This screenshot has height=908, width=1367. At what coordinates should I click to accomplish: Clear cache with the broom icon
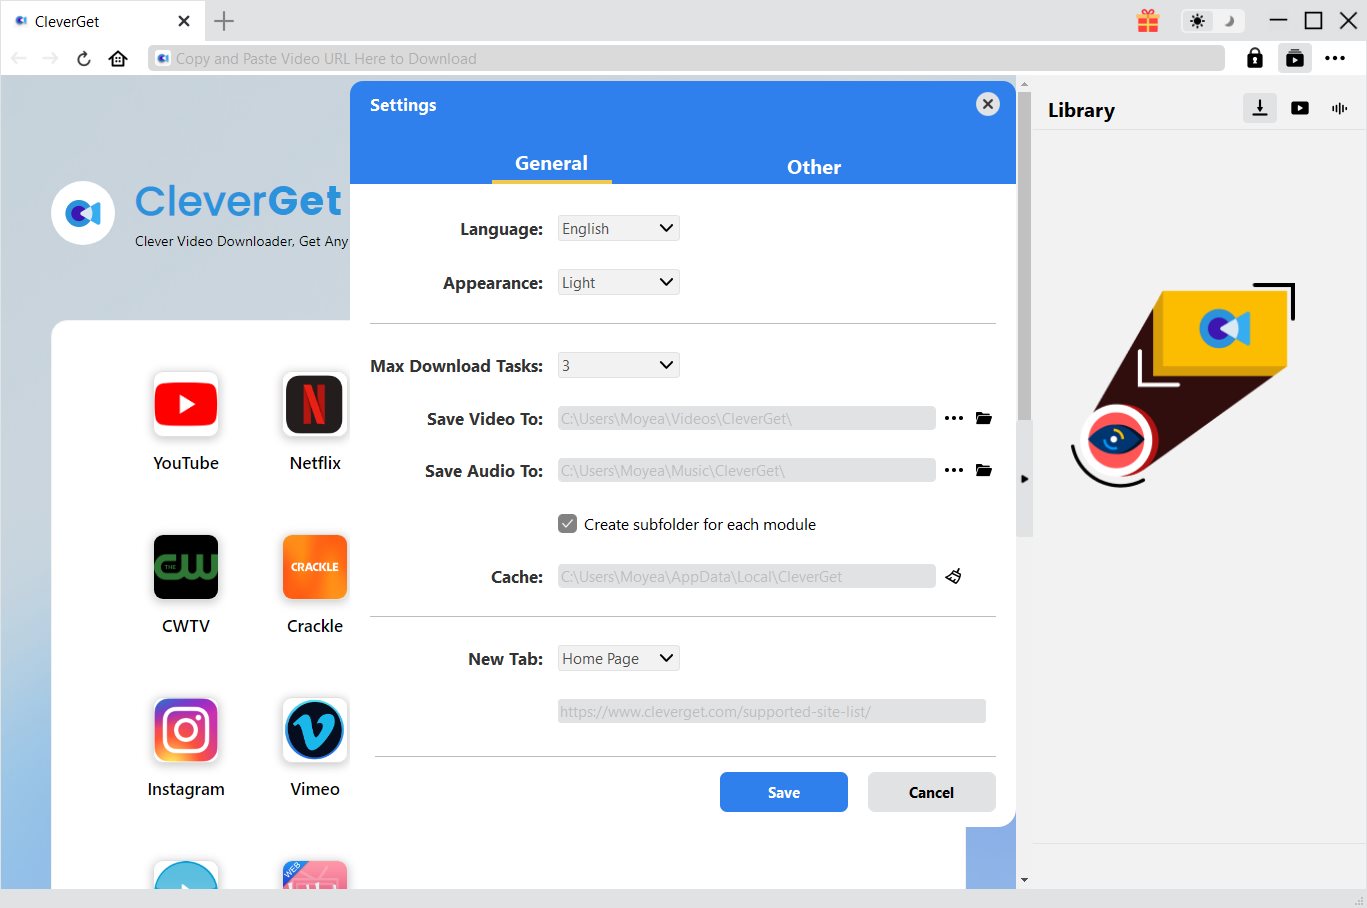pos(953,576)
